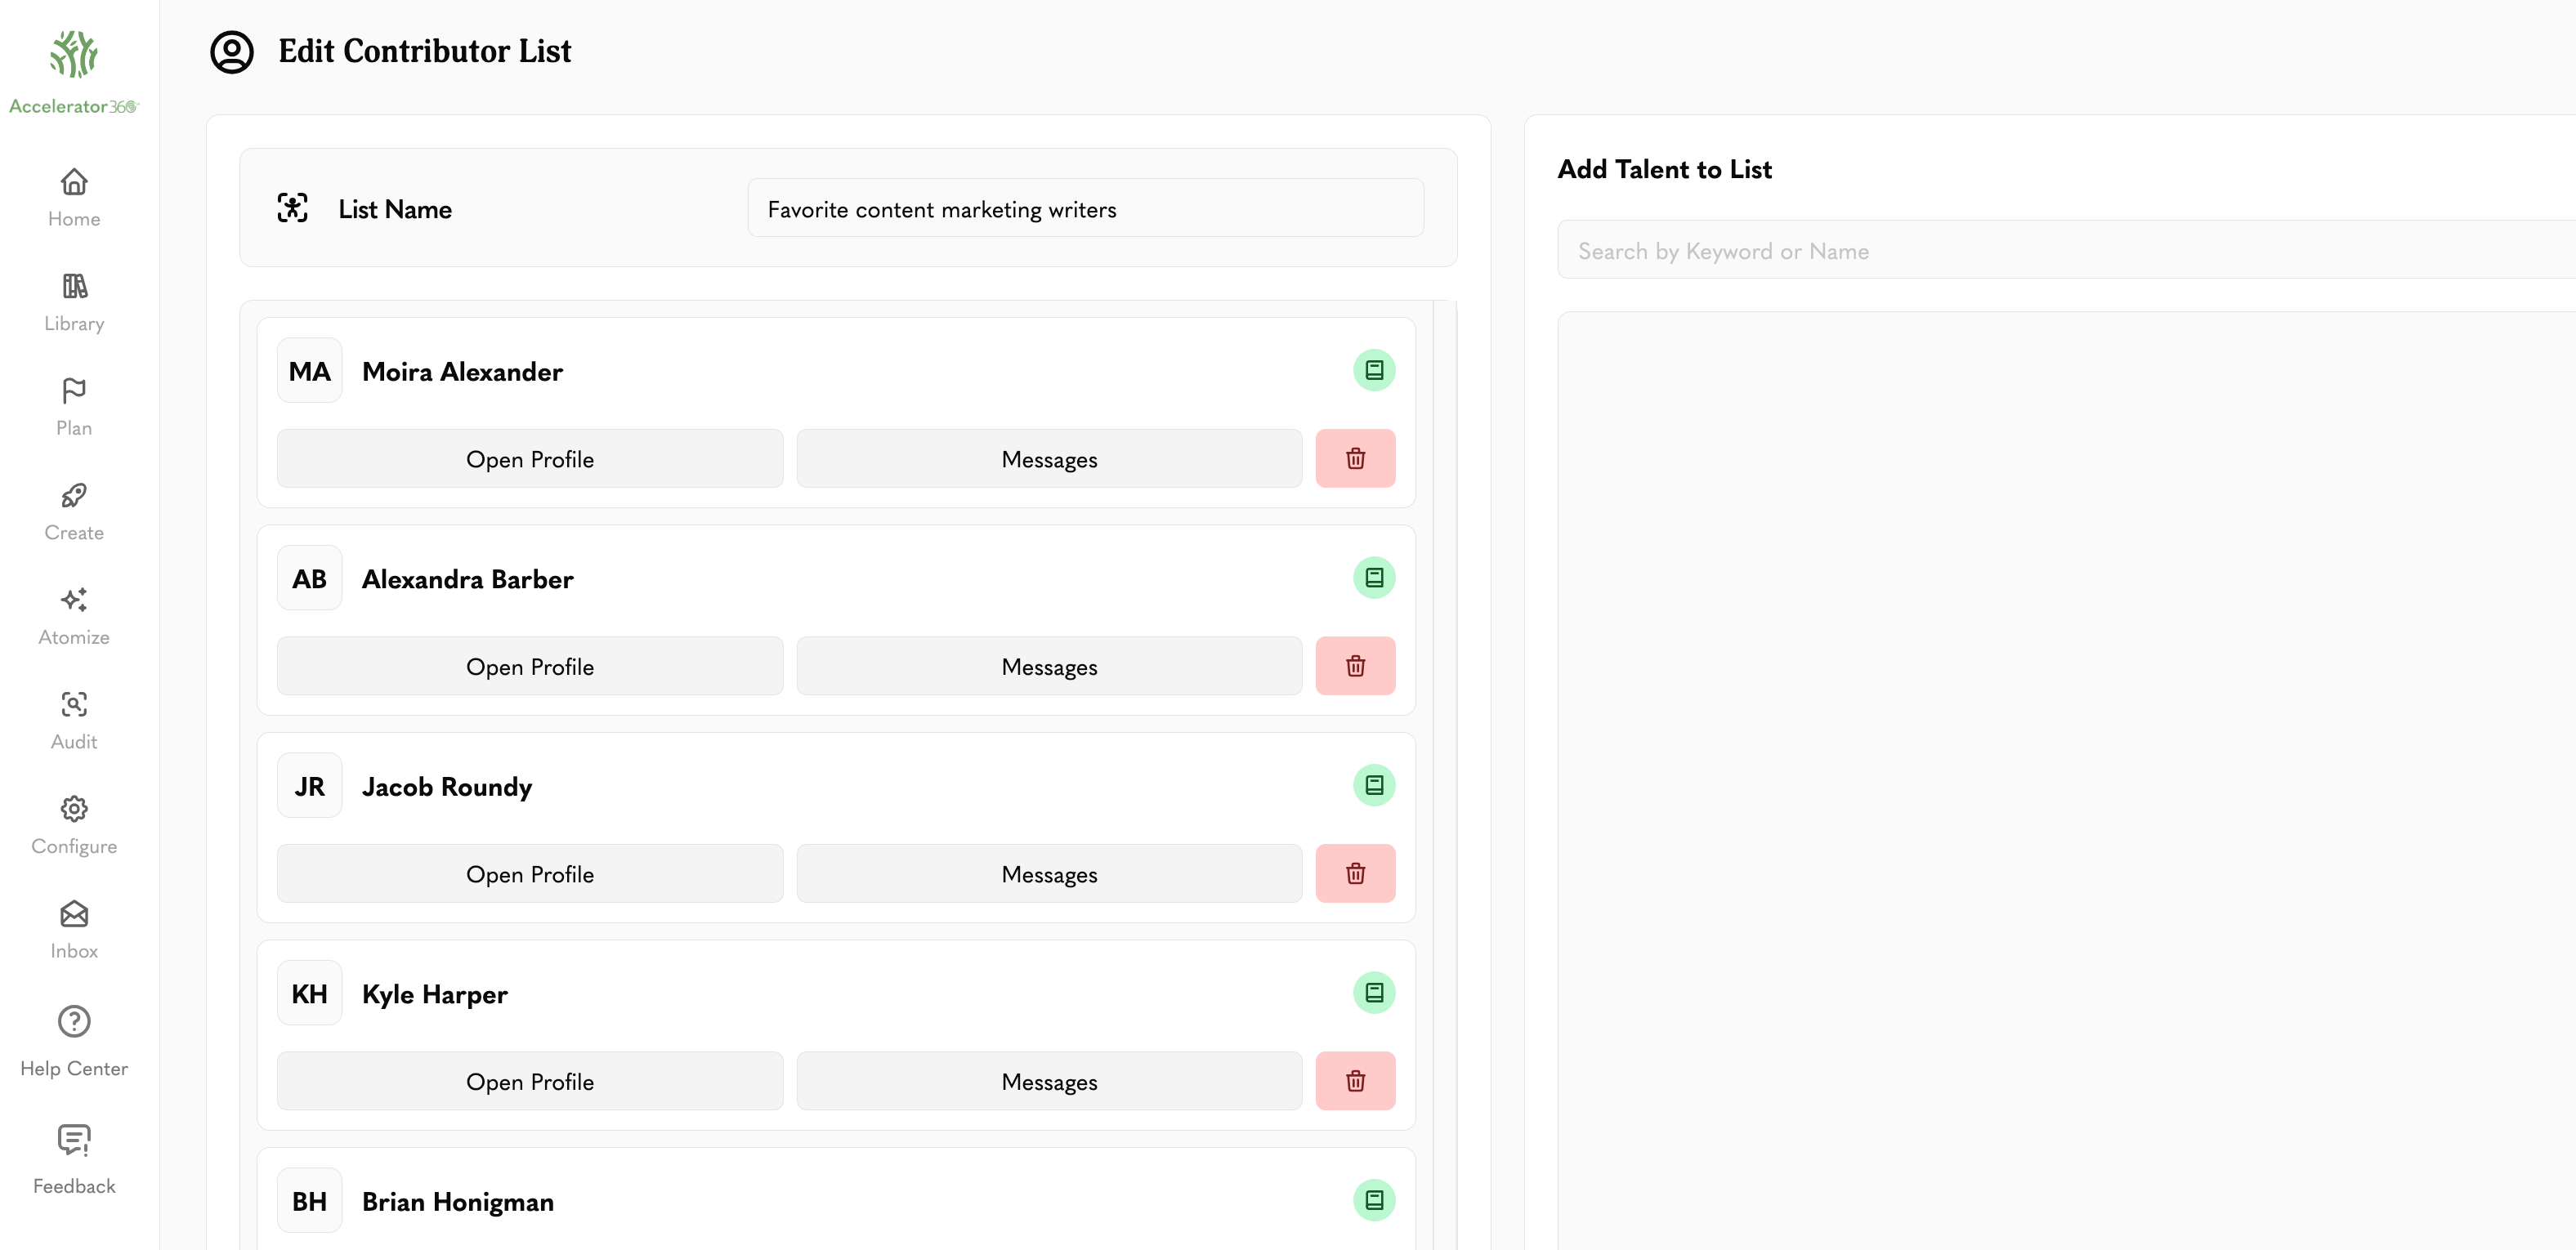Open Messages for Kyle Harper
Viewport: 2576px width, 1250px height.
click(1049, 1081)
